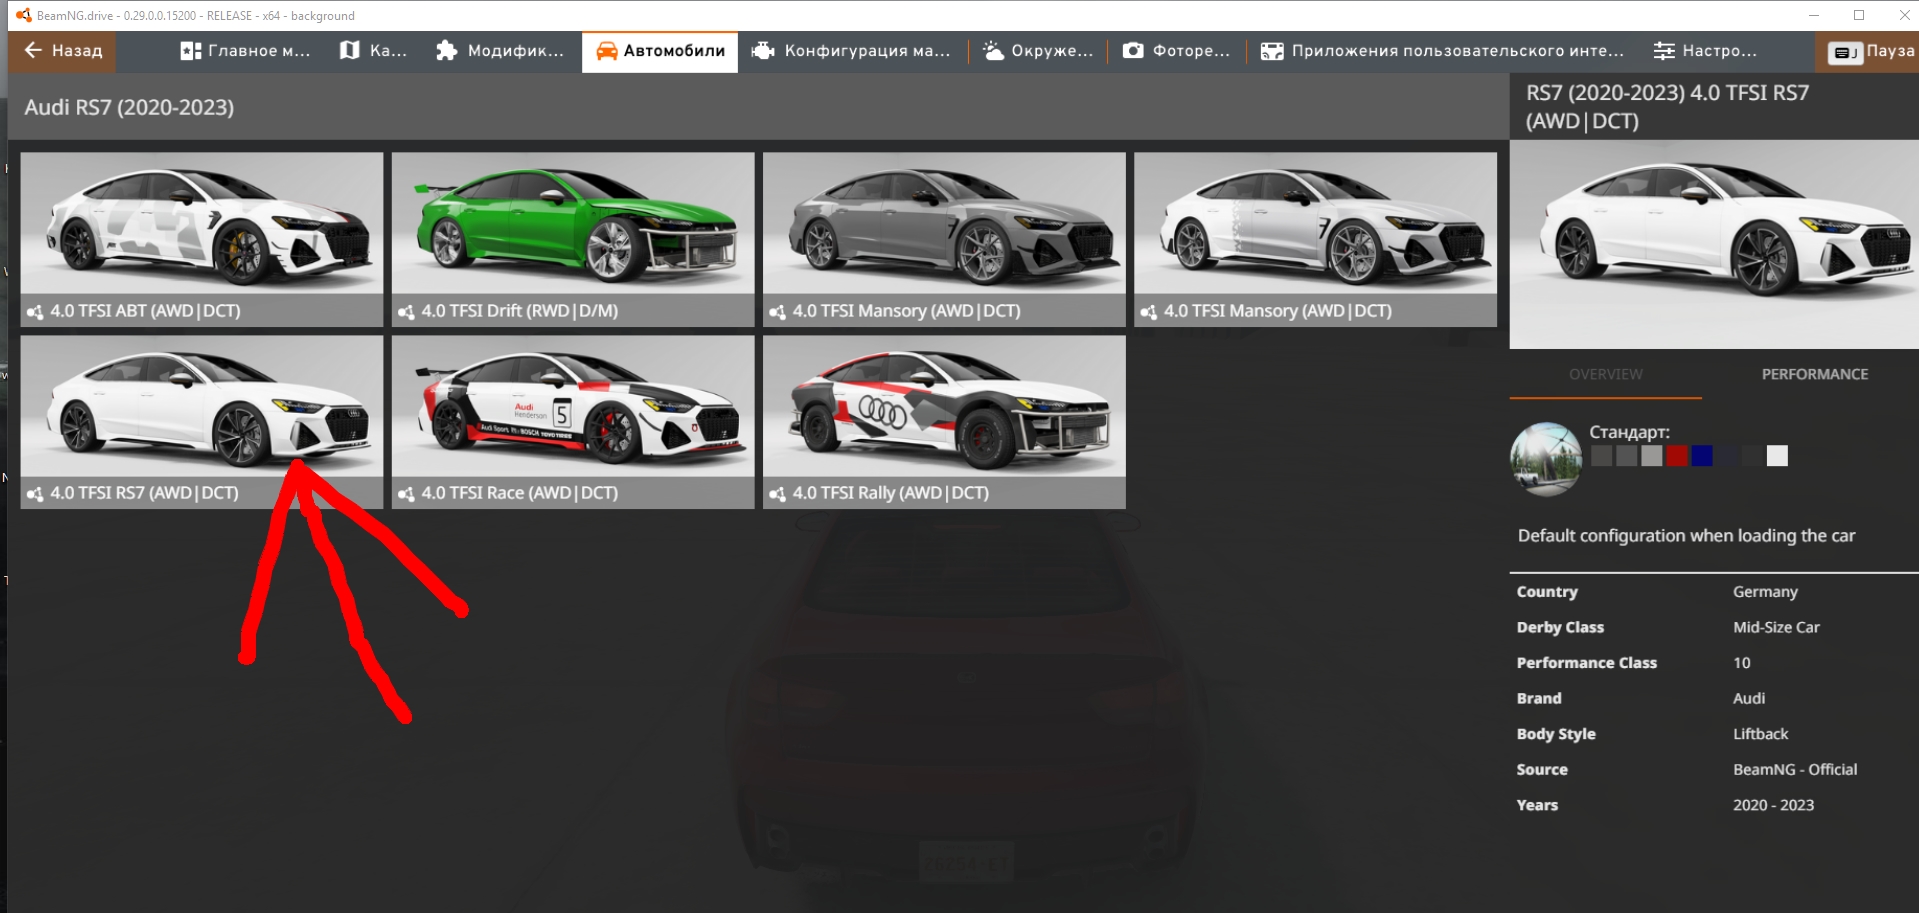1919x913 pixels.
Task: Select the Автомобили vehicles tab
Action: (660, 51)
